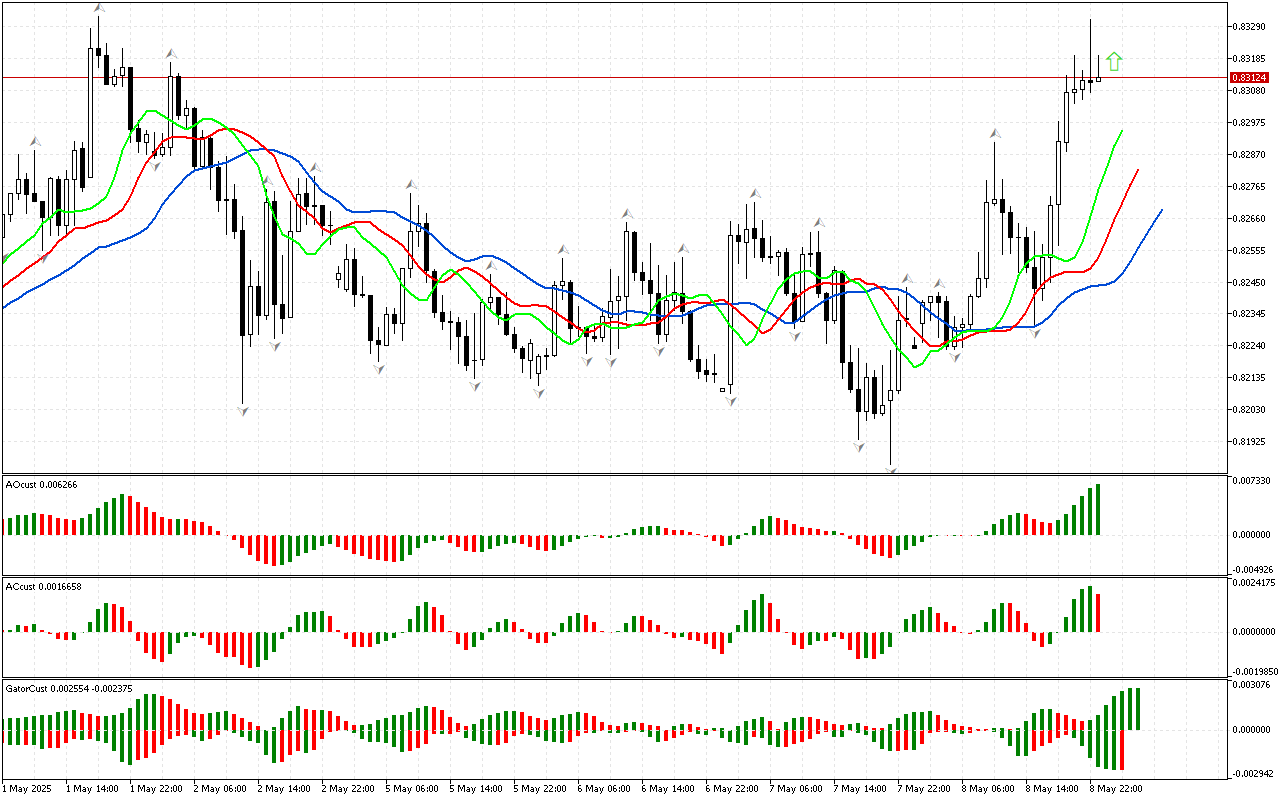Select right end of red Alligator Teeth line
Viewport: 1280px width, 800px height.
1138,171
